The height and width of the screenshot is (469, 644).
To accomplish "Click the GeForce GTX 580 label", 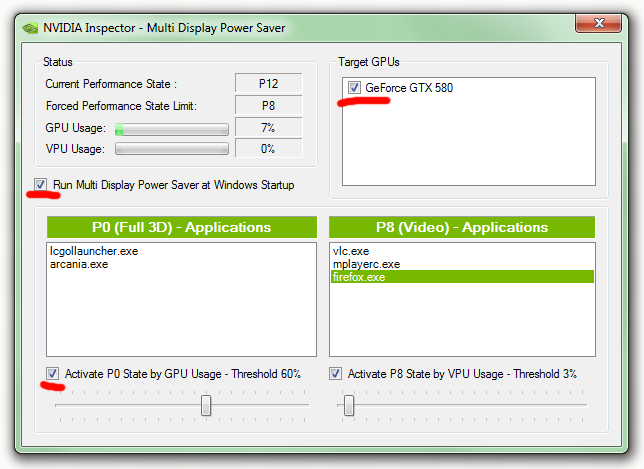I will [409, 88].
